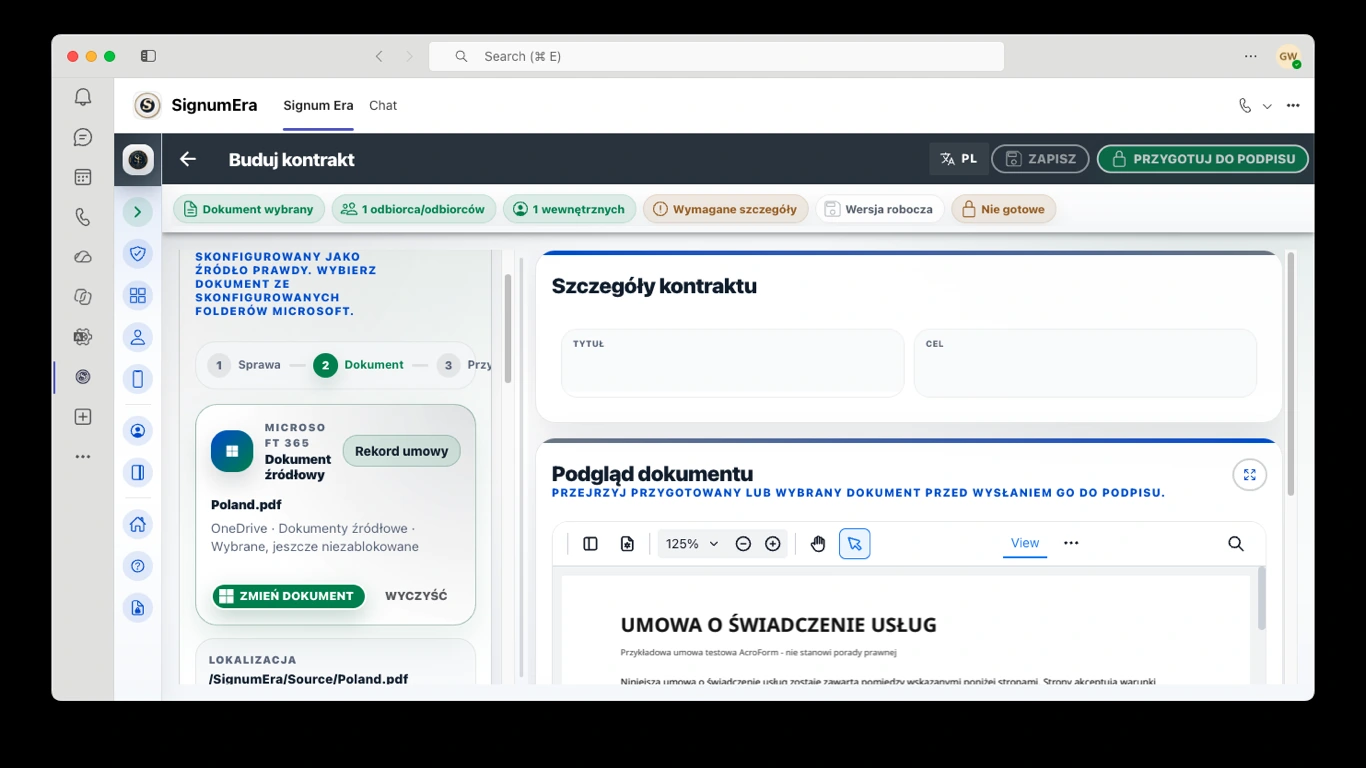
Task: Open Teams Chat from the left rail
Action: point(83,137)
